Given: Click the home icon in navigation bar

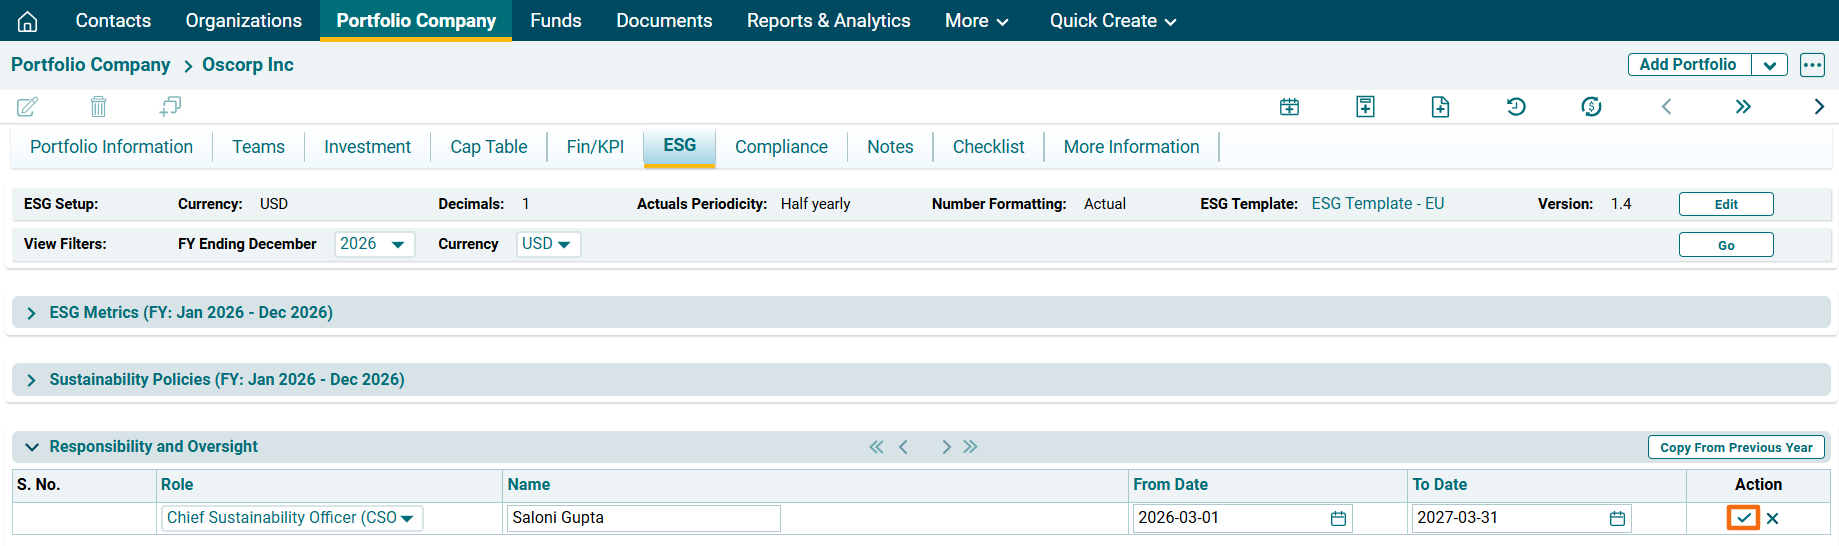Looking at the screenshot, I should [28, 21].
